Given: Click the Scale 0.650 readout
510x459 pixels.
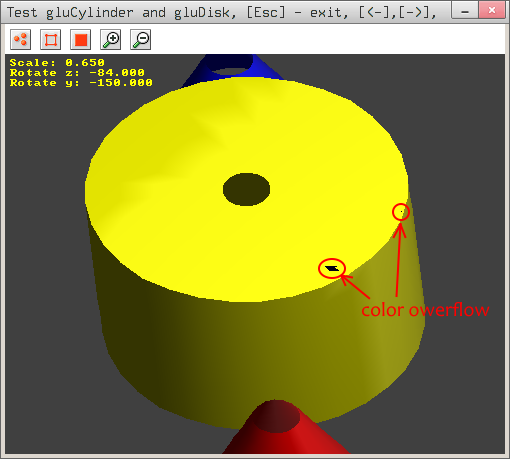Looking at the screenshot, I should coord(57,62).
